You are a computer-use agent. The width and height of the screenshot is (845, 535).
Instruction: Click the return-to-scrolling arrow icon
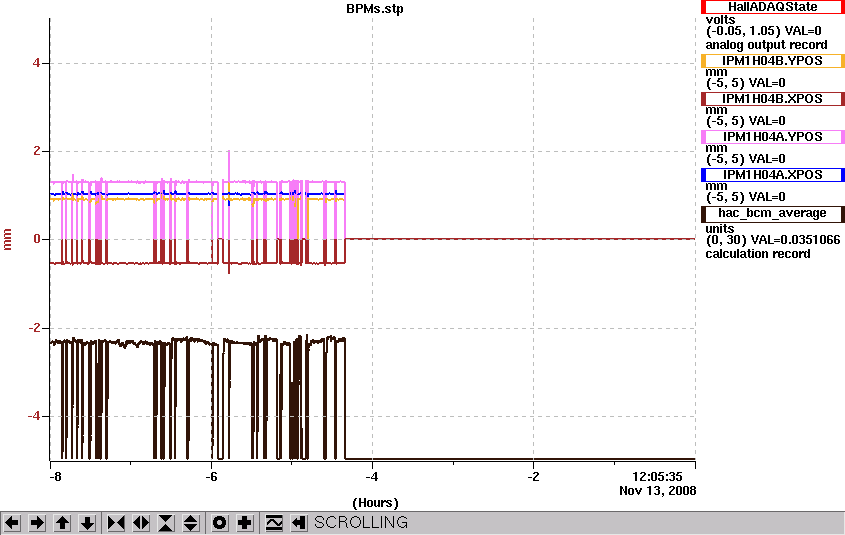tap(299, 523)
